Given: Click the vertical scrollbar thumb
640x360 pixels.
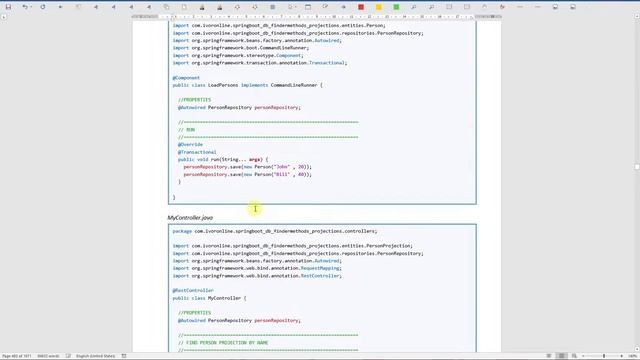Looking at the screenshot, I should point(637,167).
